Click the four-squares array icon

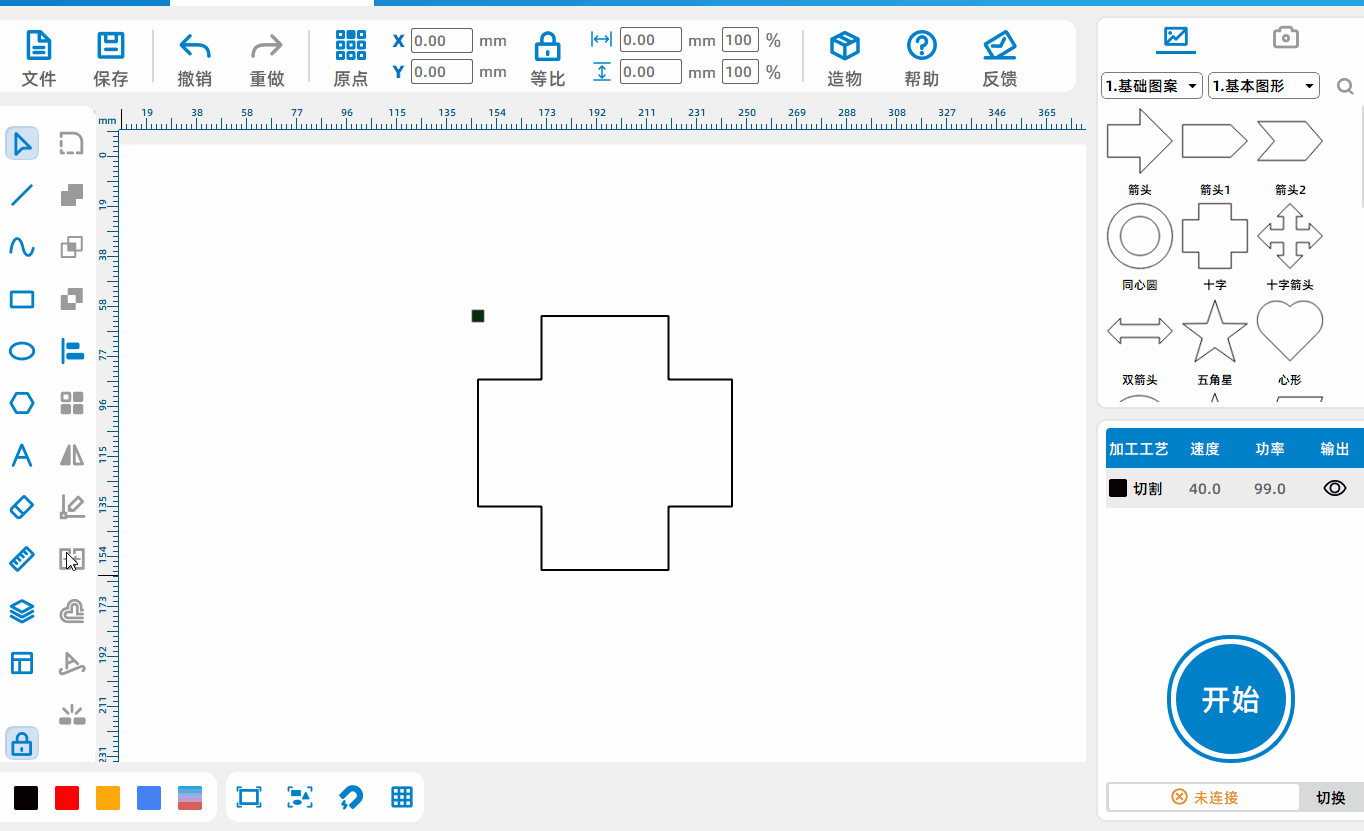click(71, 403)
